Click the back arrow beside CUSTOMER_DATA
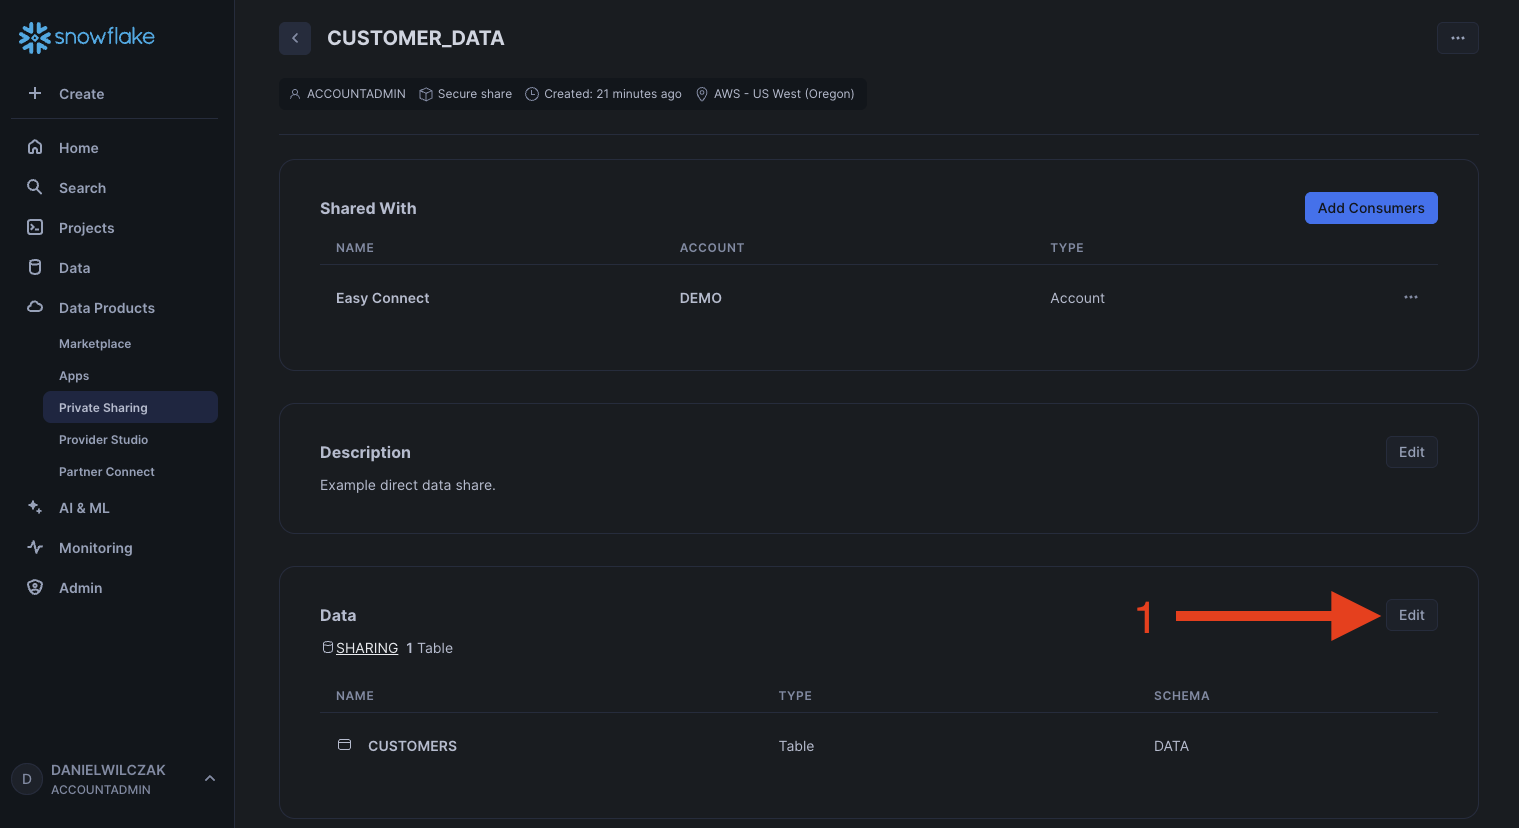1519x828 pixels. 295,38
